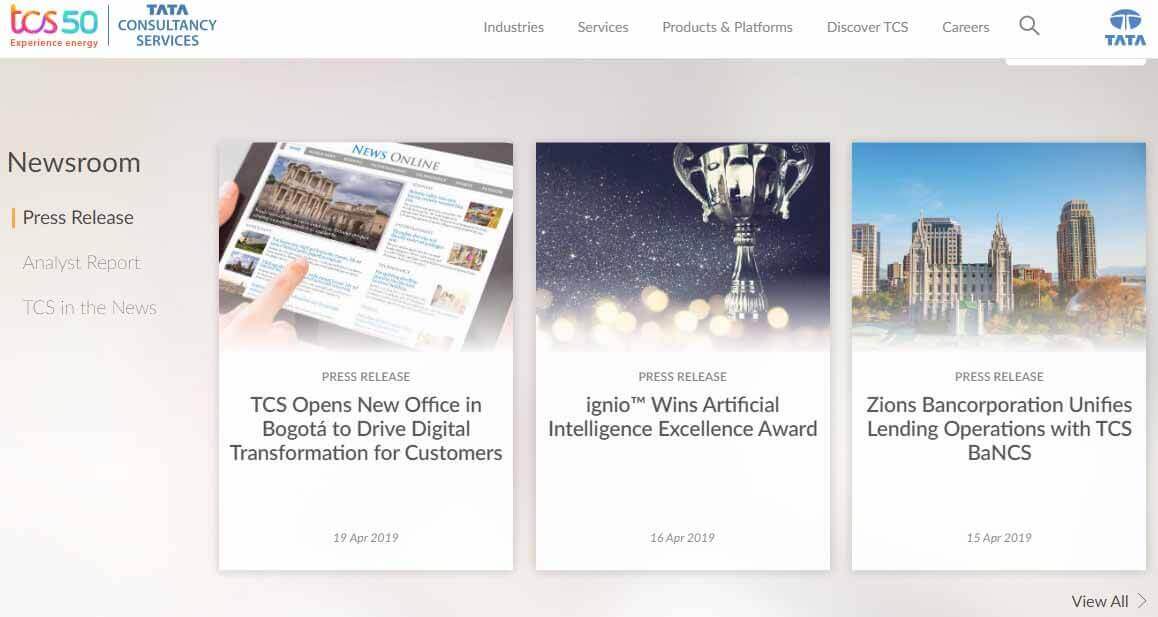
Task: Click the View All link
Action: 1099,601
